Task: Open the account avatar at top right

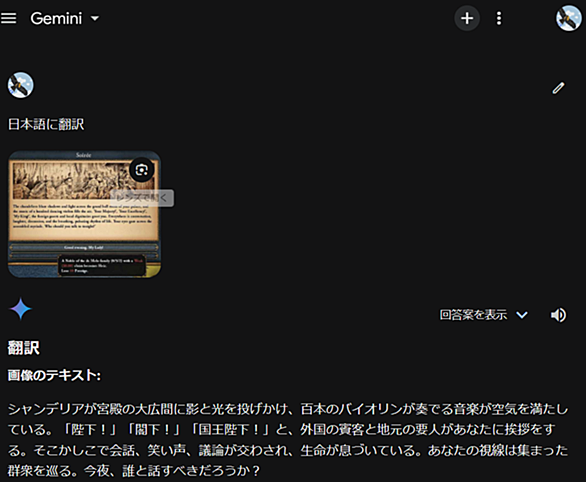Action: point(568,18)
